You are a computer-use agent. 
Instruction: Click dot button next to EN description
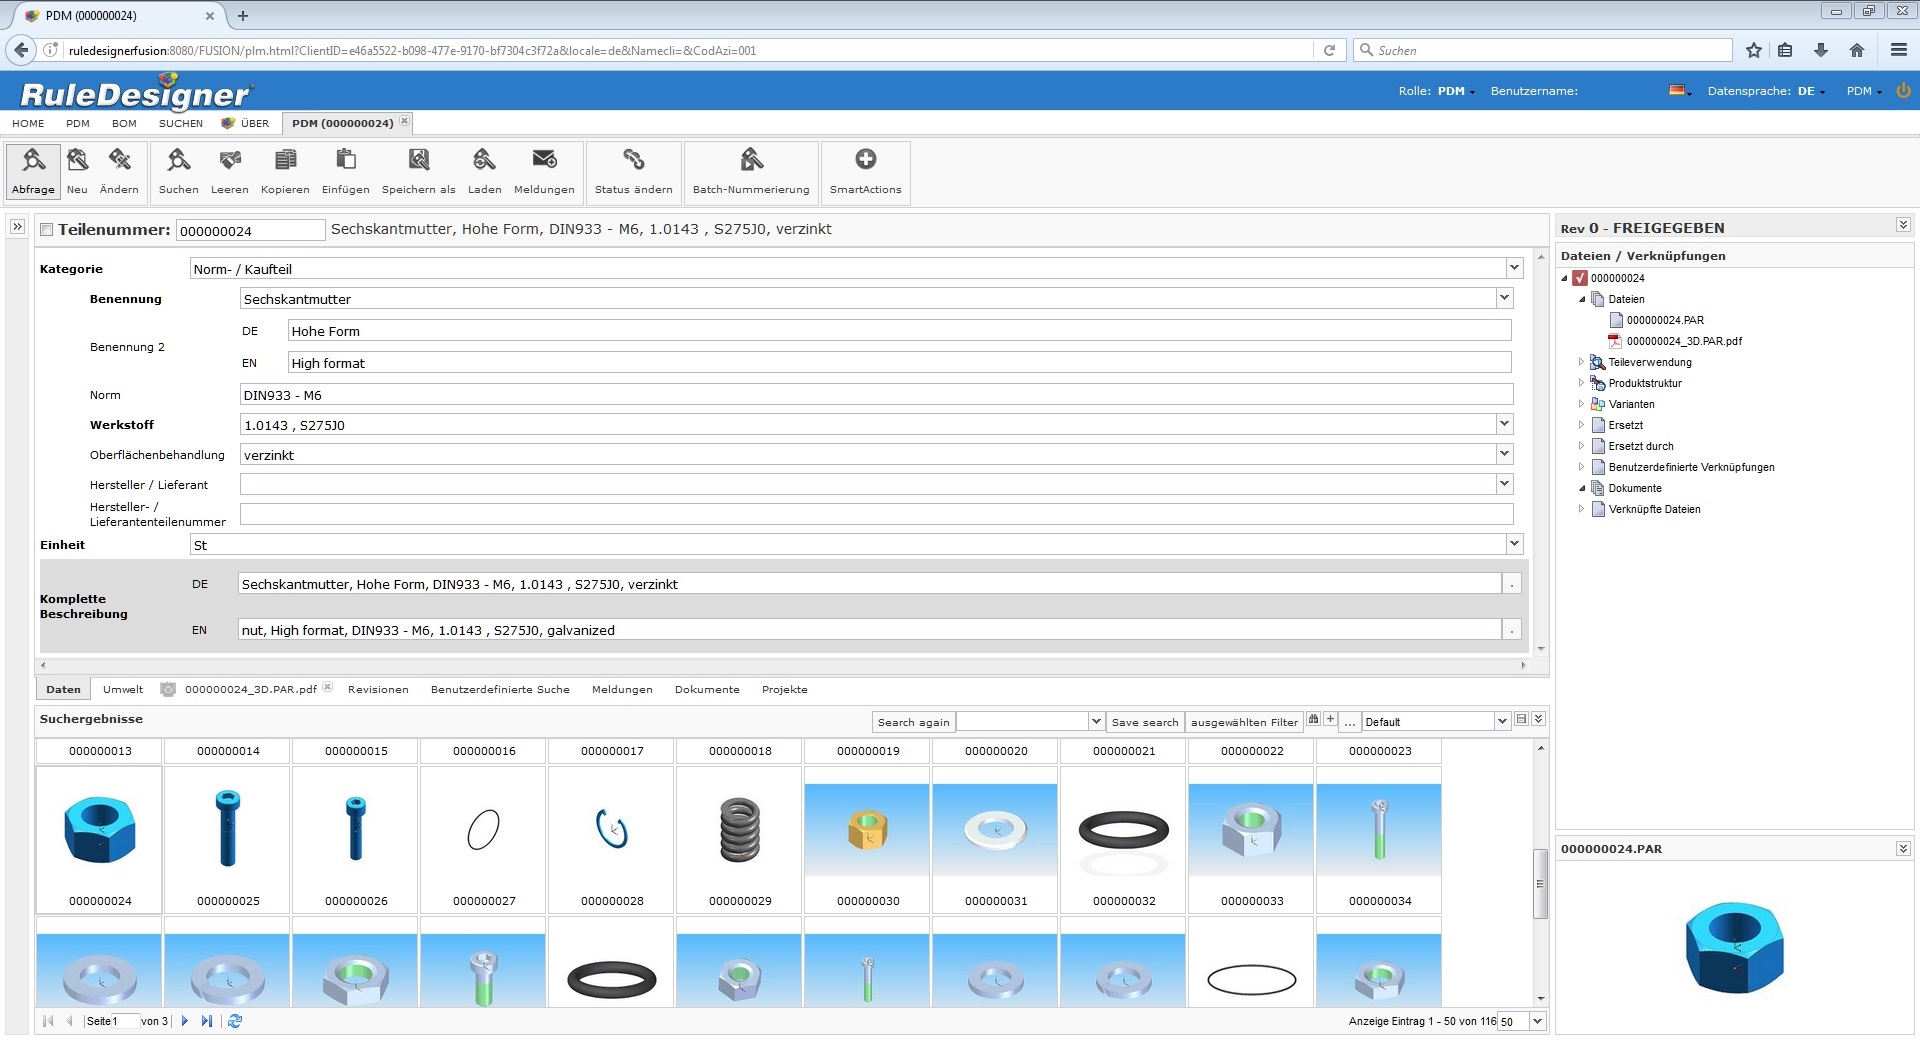1512,630
